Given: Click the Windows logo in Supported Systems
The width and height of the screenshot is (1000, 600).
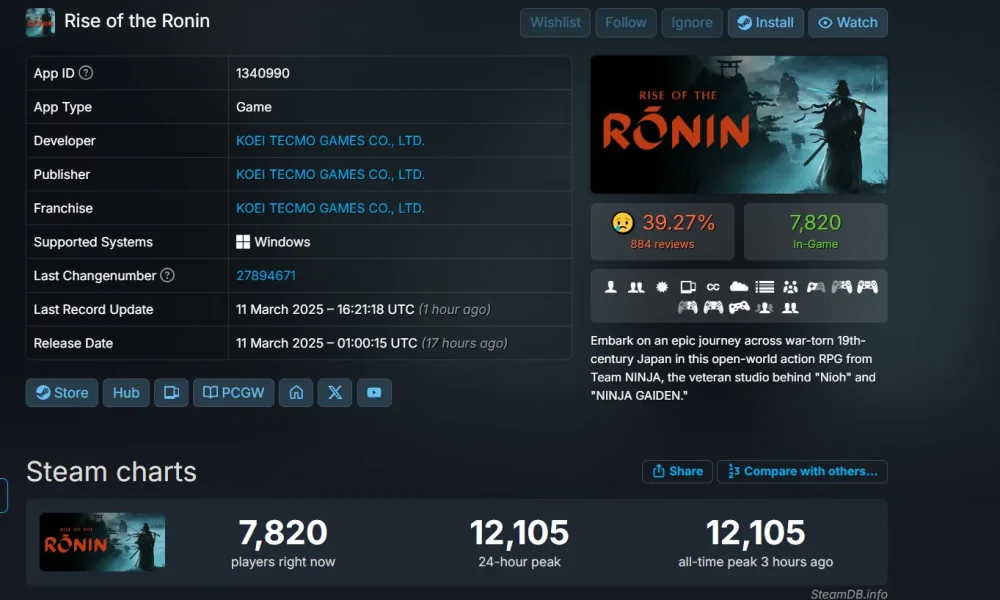Looking at the screenshot, I should [x=243, y=242].
